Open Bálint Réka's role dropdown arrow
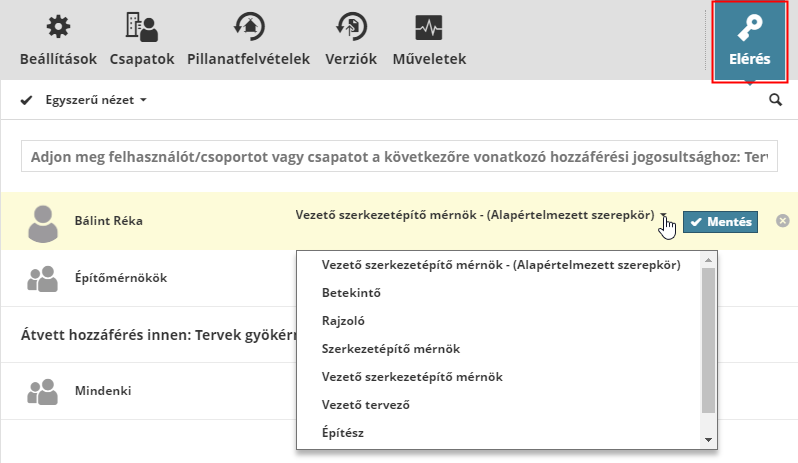Viewport: 798px width, 463px height. pos(663,216)
